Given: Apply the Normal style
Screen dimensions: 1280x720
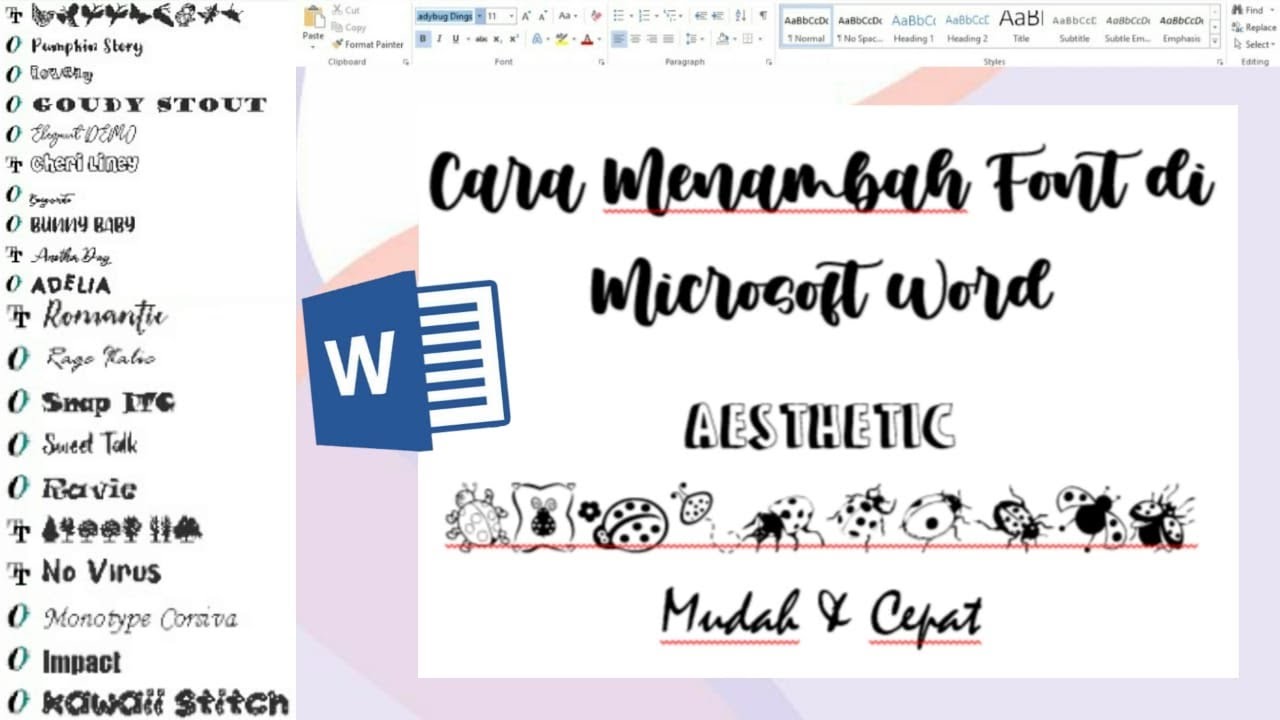Looking at the screenshot, I should coord(806,26).
